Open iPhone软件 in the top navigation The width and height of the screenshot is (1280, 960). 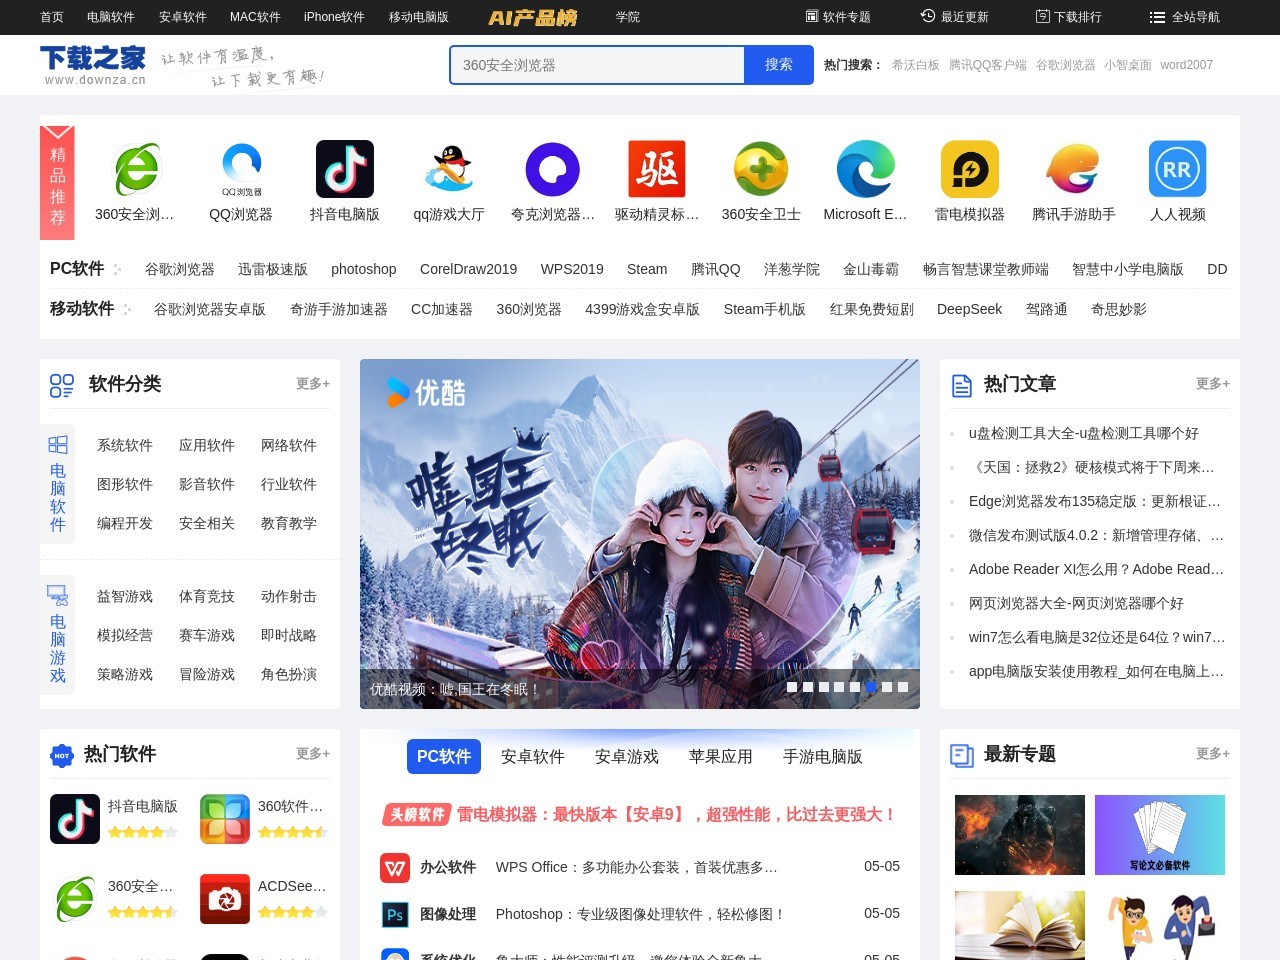(334, 17)
